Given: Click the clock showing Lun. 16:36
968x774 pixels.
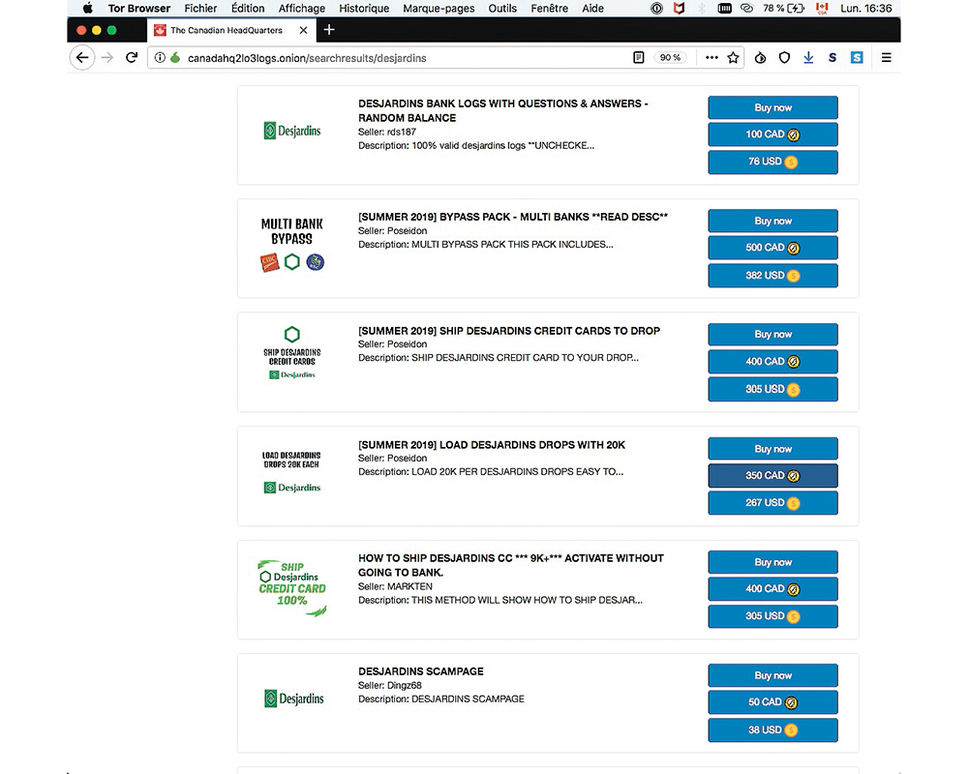Looking at the screenshot, I should pos(866,8).
